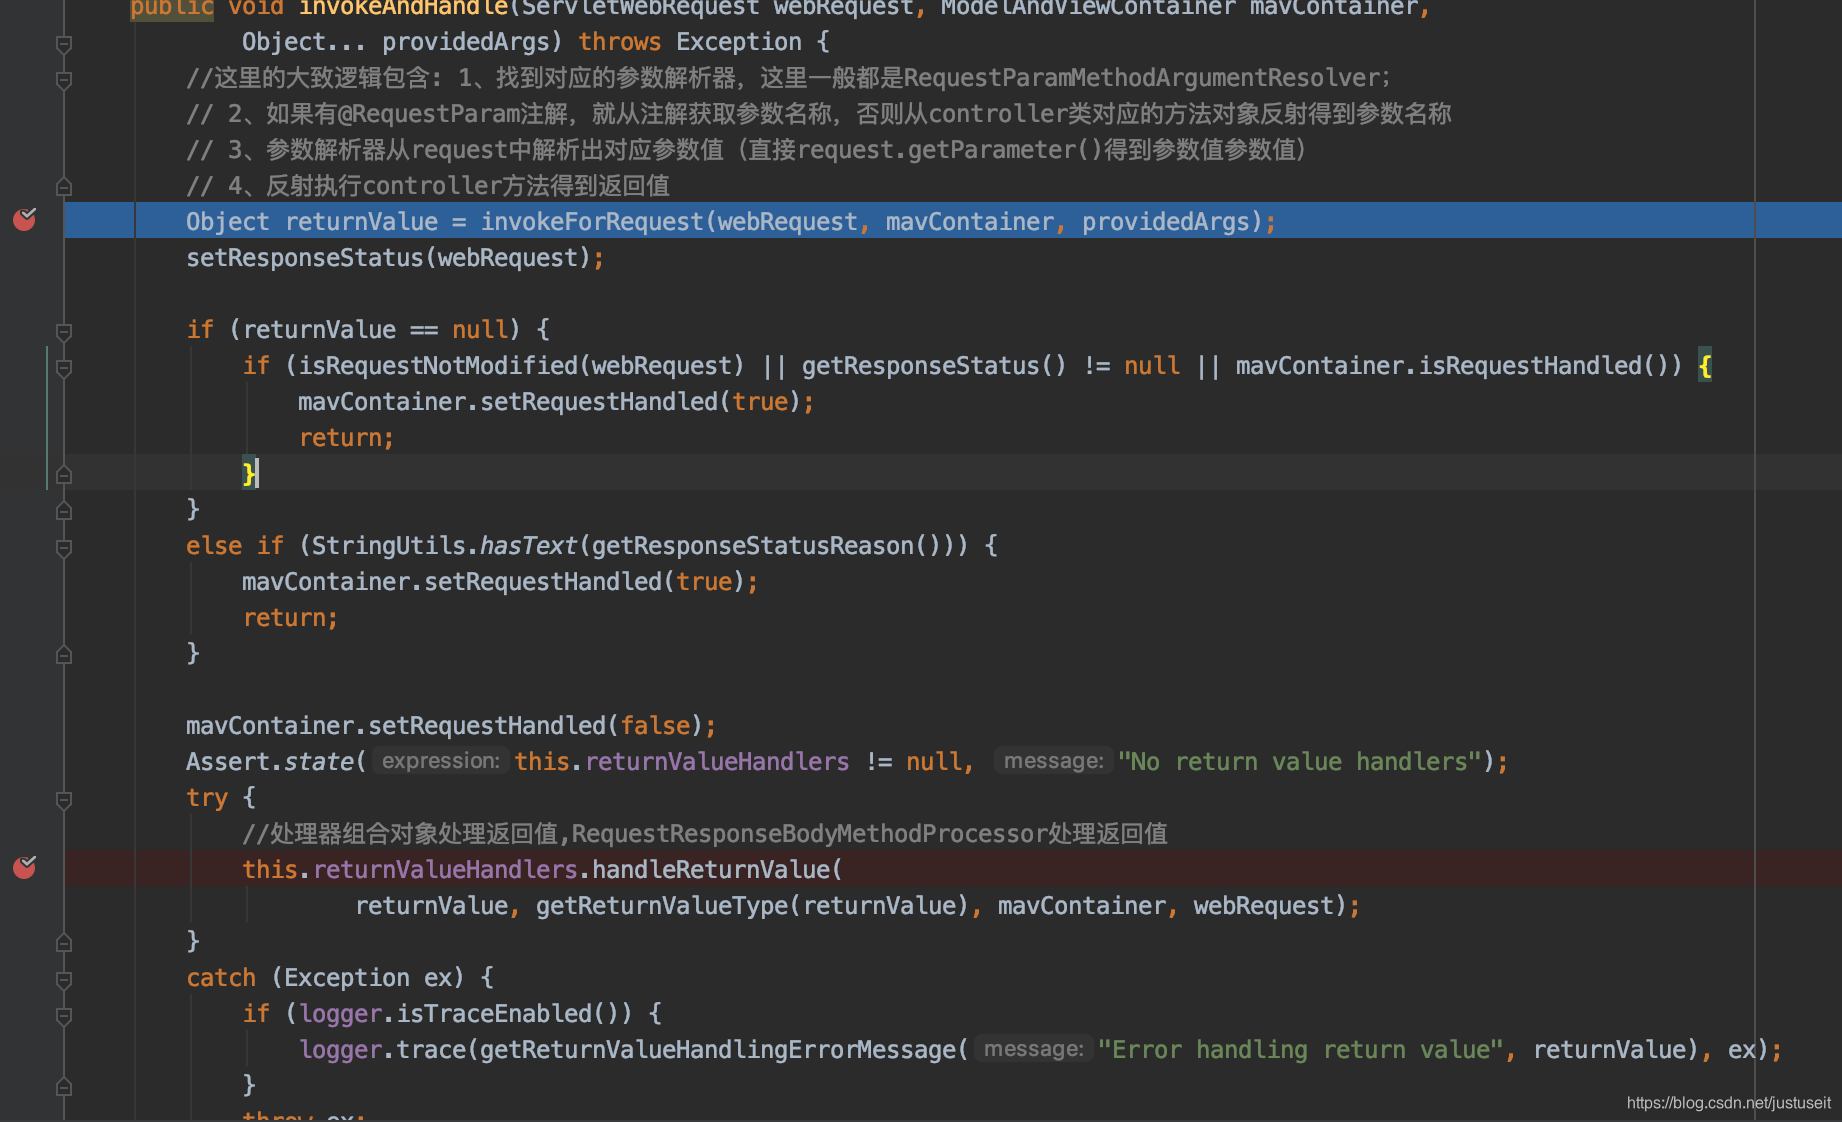Image resolution: width=1842 pixels, height=1122 pixels.
Task: Click comment line about request.getParameter()
Action: pos(746,150)
